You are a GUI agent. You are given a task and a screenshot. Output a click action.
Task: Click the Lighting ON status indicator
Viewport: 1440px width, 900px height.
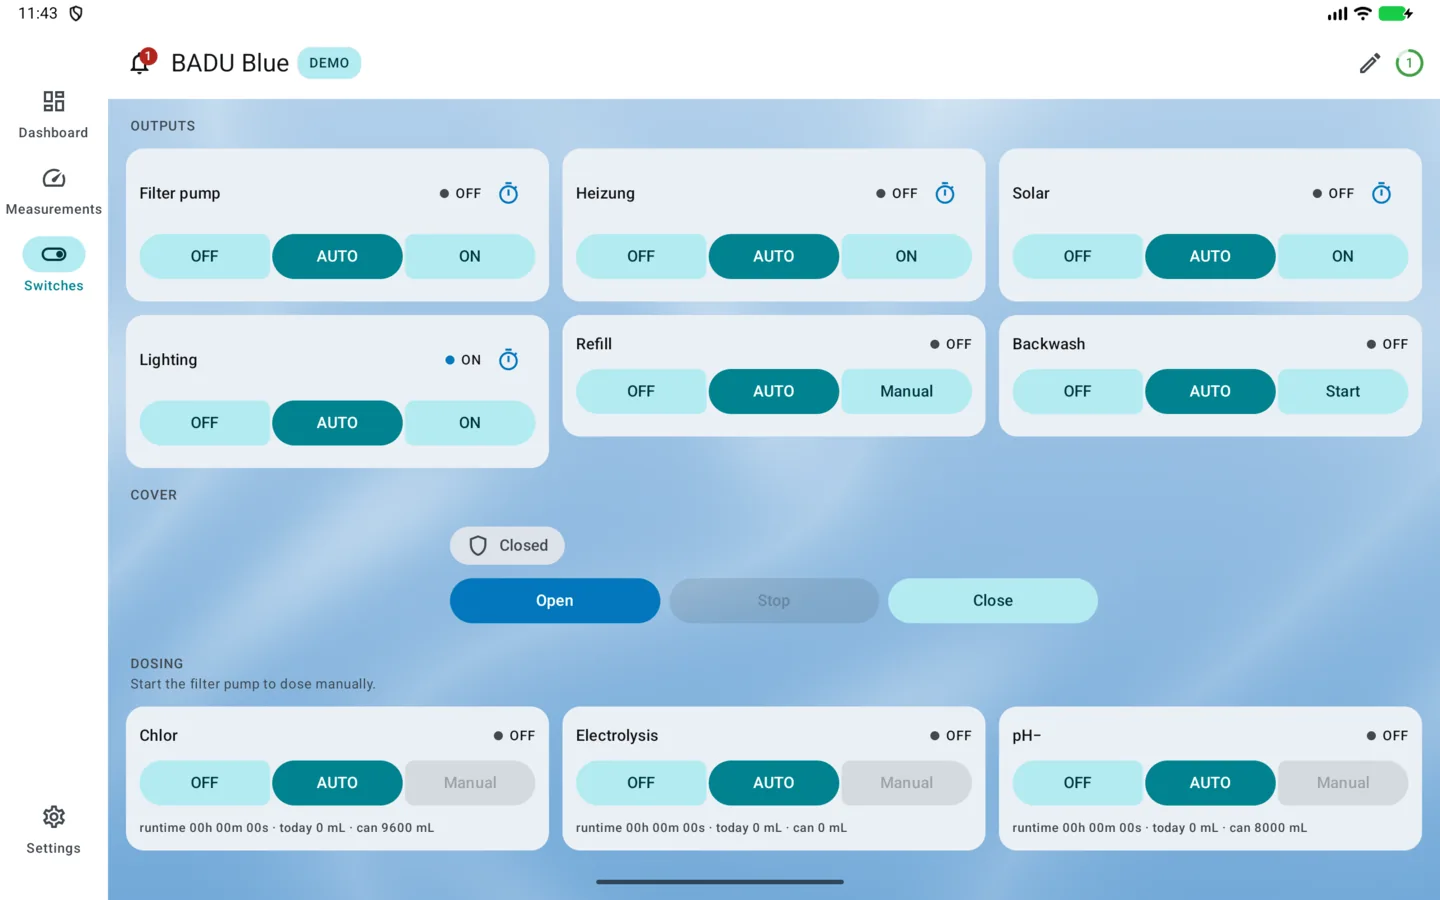tap(463, 360)
